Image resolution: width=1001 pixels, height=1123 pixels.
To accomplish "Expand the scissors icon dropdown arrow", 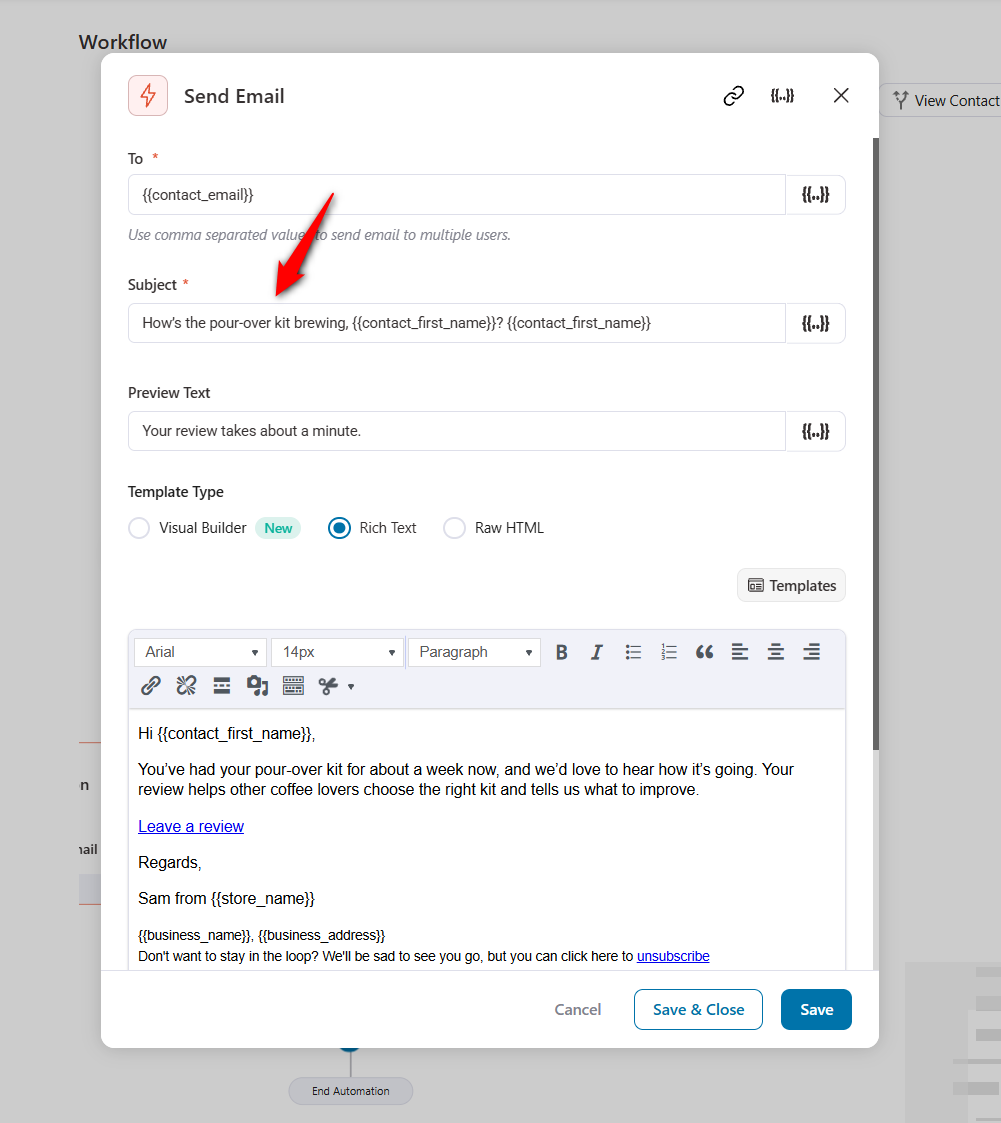I will click(x=351, y=687).
